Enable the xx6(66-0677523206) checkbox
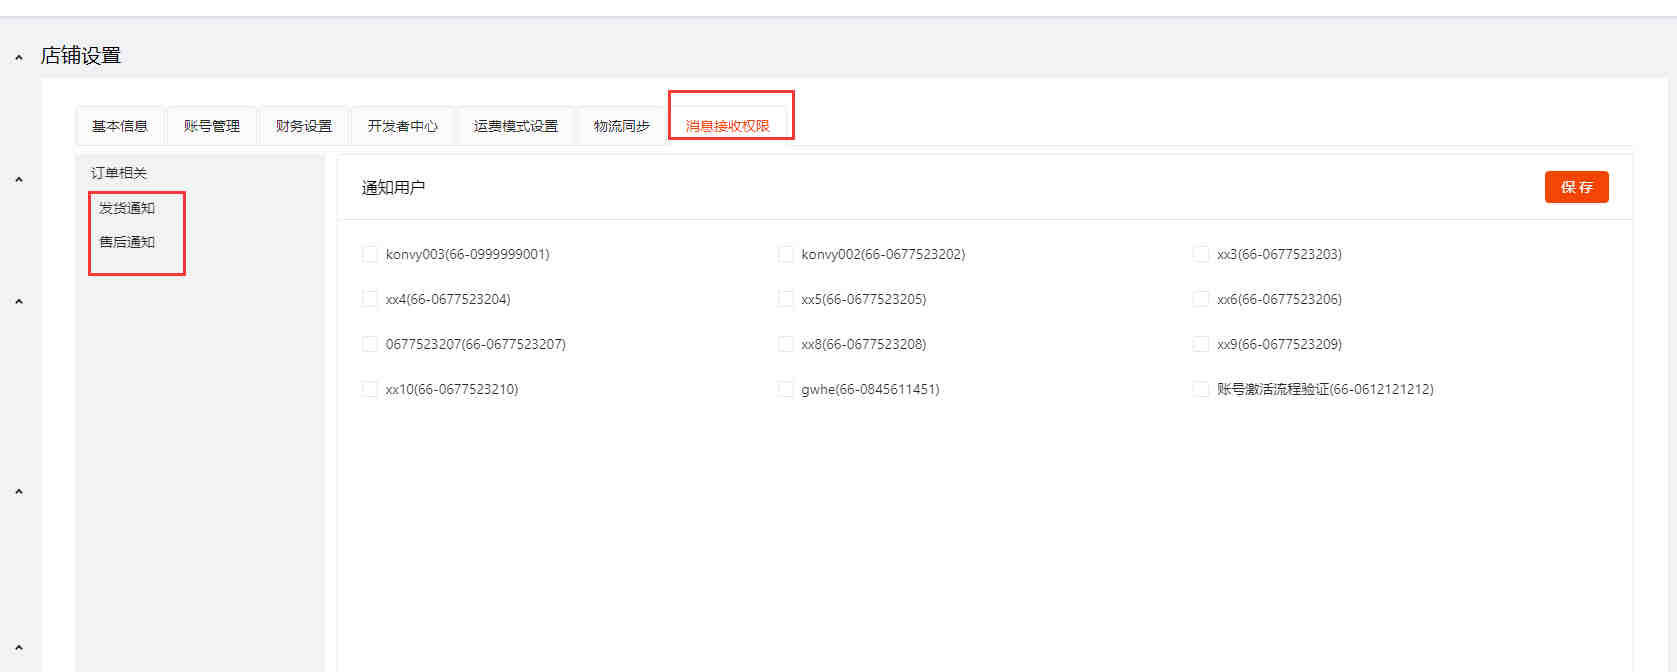Viewport: 1677px width, 672px height. (x=1201, y=299)
